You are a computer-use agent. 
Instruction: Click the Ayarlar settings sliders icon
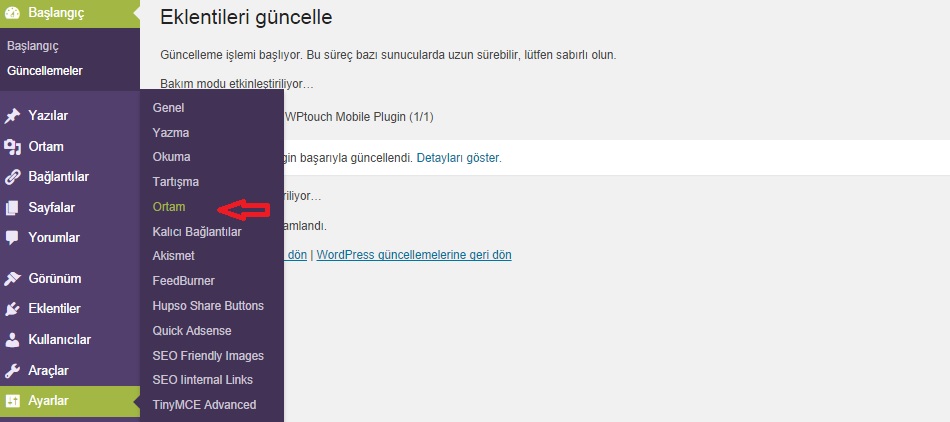12,401
